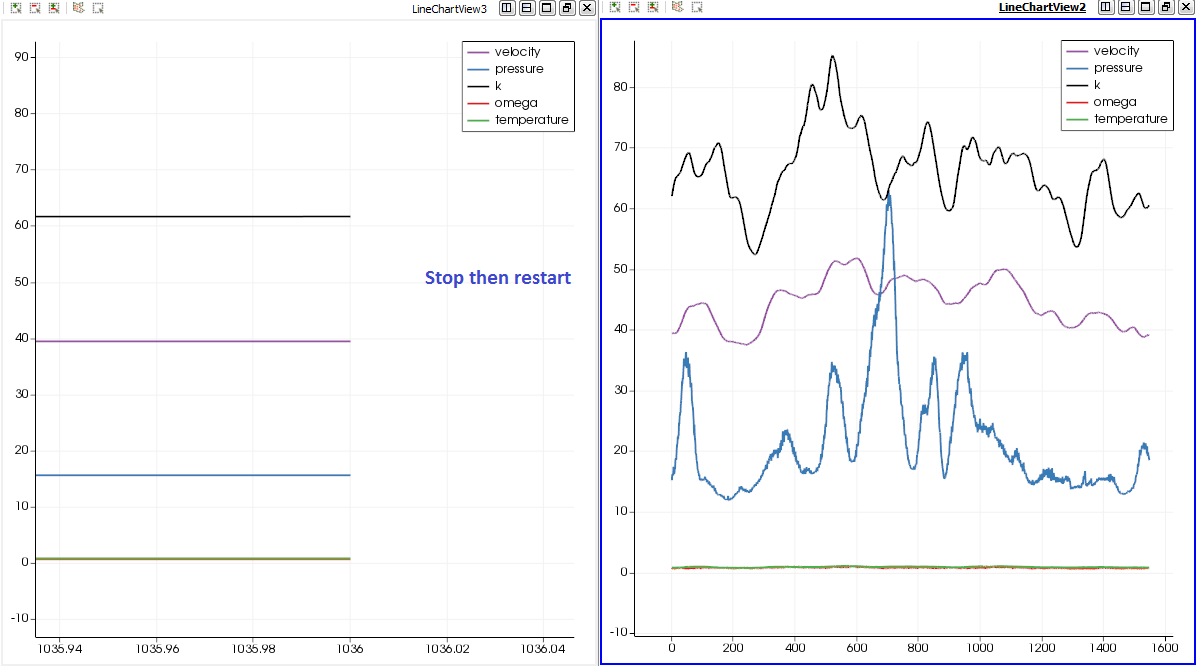Click the 'Stop then restart' annotation text
The image size is (1196, 666).
click(x=498, y=278)
